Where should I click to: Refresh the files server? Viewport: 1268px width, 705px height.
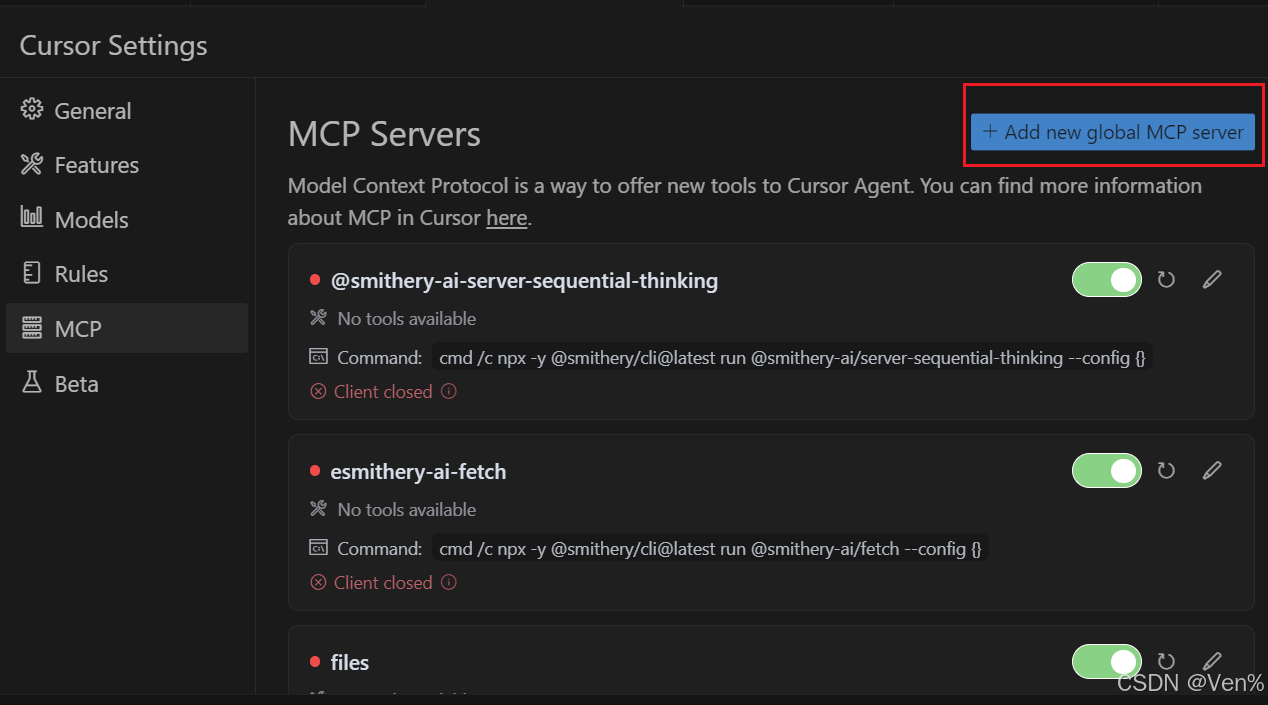[1166, 661]
